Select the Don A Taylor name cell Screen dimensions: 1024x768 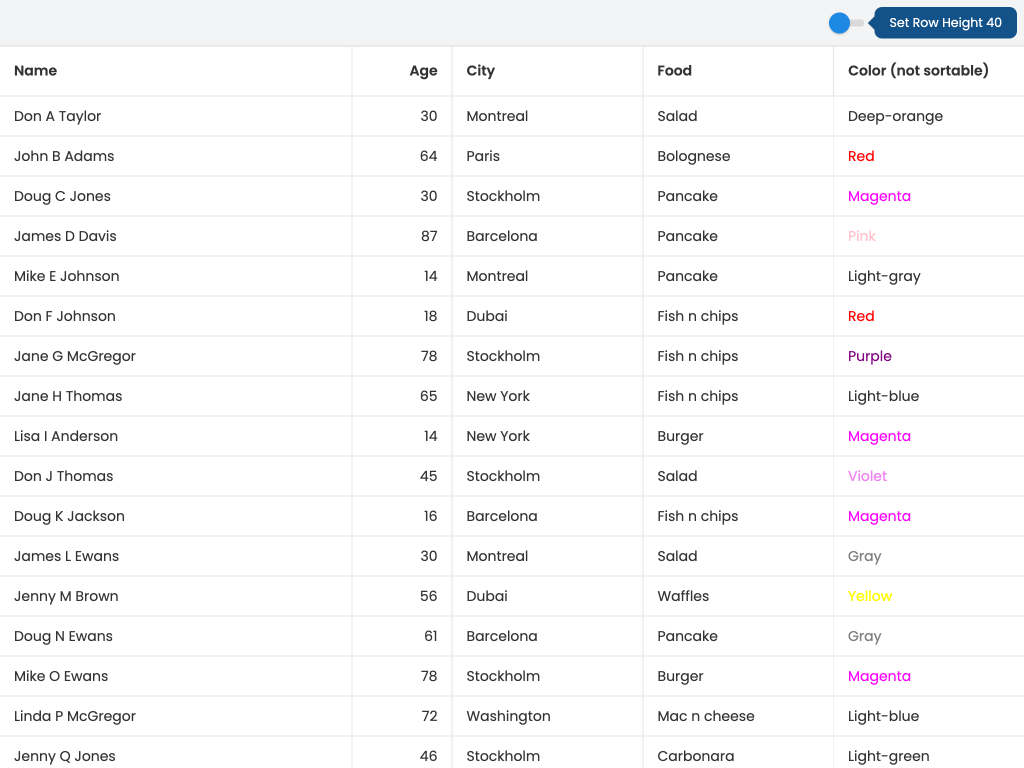58,116
